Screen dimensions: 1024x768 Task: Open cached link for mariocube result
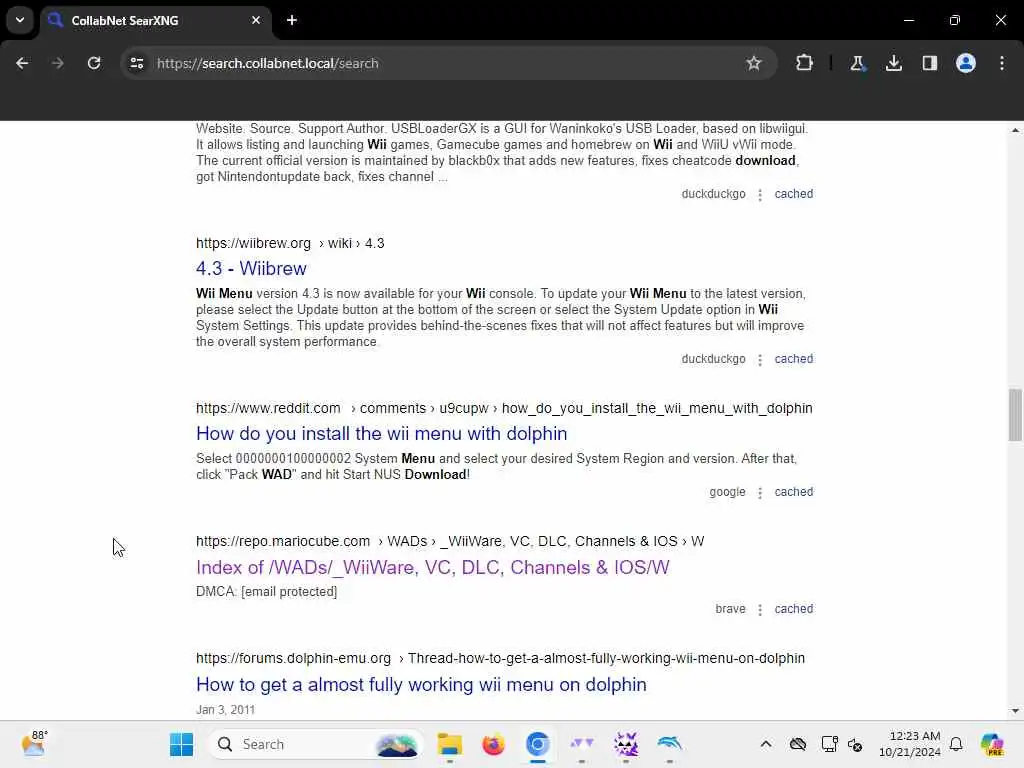tap(793, 609)
